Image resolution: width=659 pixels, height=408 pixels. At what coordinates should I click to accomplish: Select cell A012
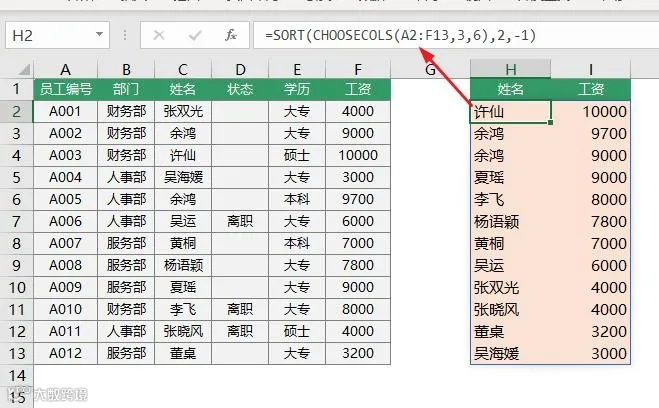click(65, 353)
